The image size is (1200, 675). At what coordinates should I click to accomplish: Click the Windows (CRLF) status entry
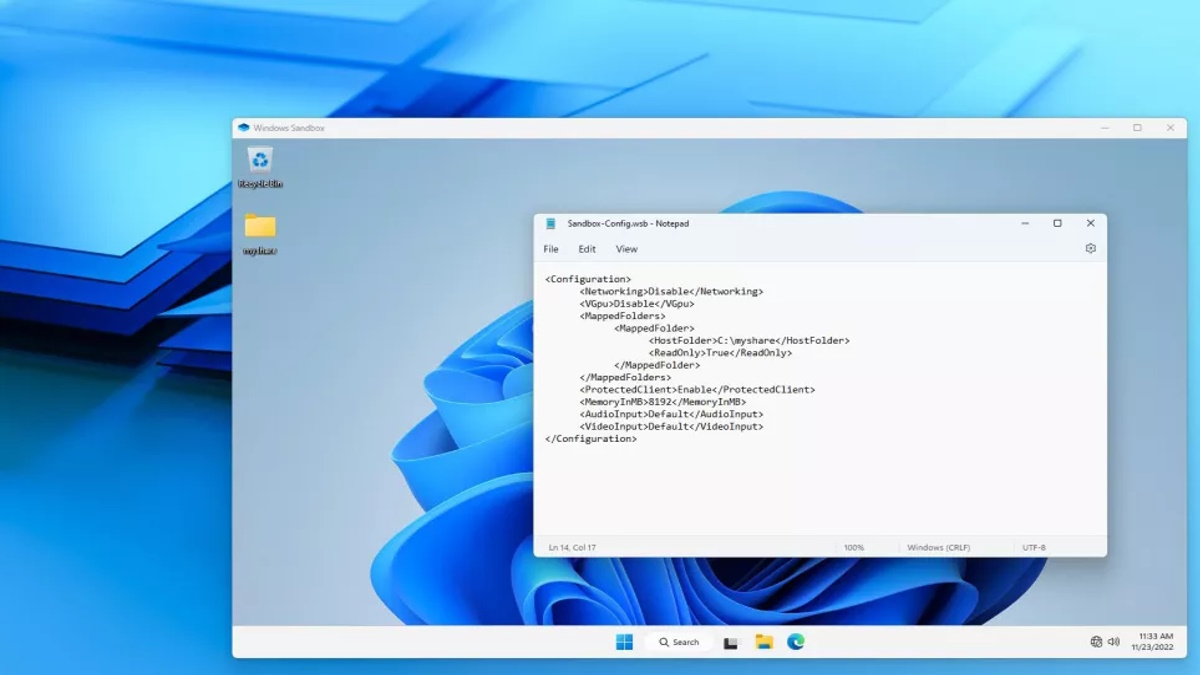click(x=938, y=548)
